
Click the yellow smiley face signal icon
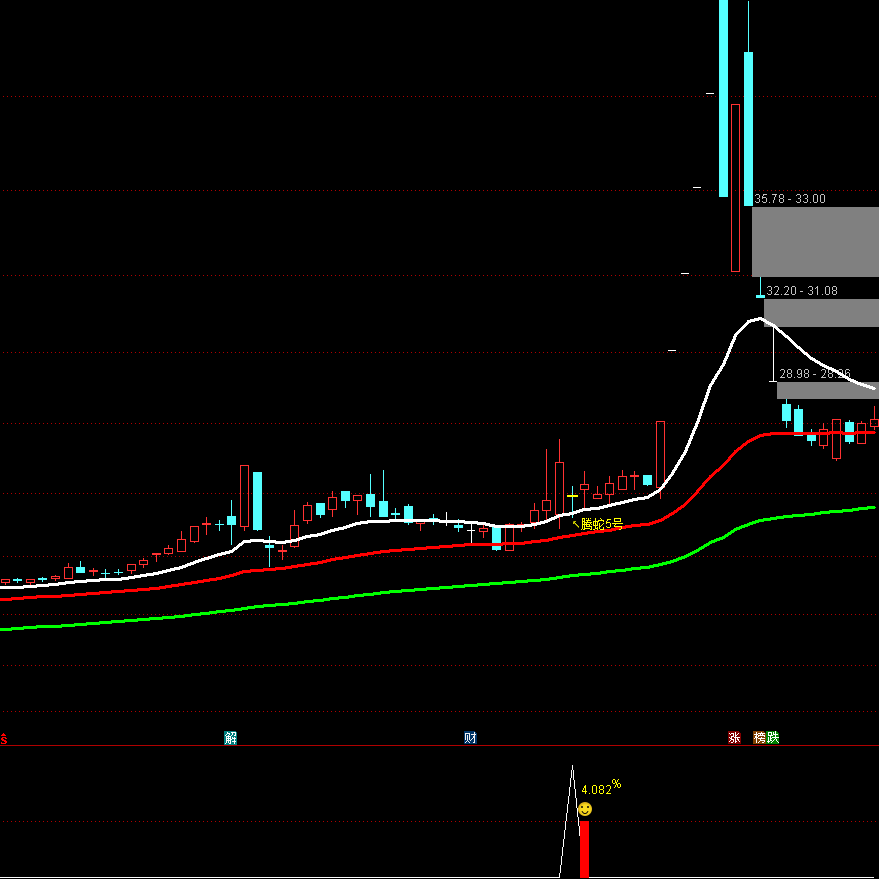pos(585,809)
